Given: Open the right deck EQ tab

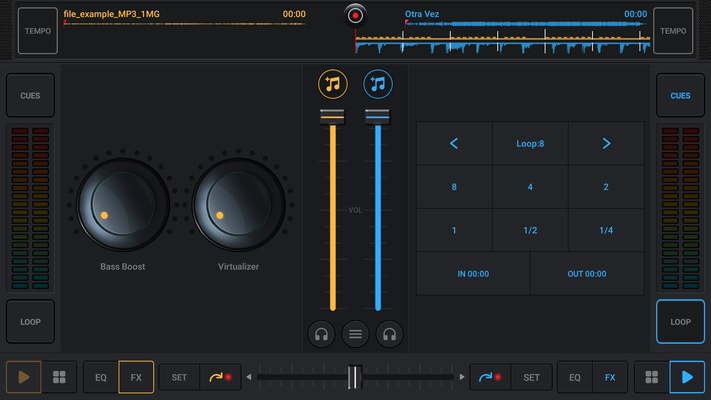Looking at the screenshot, I should (x=575, y=377).
